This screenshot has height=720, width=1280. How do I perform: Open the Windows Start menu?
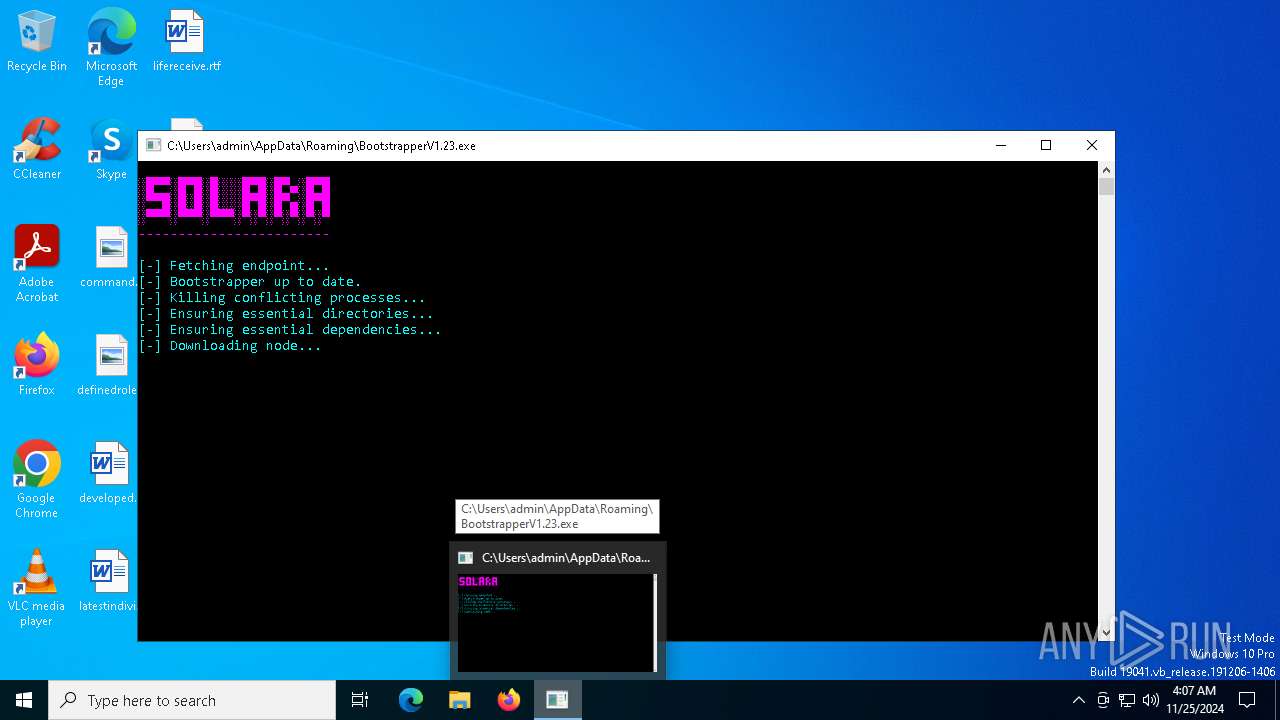tap(24, 700)
